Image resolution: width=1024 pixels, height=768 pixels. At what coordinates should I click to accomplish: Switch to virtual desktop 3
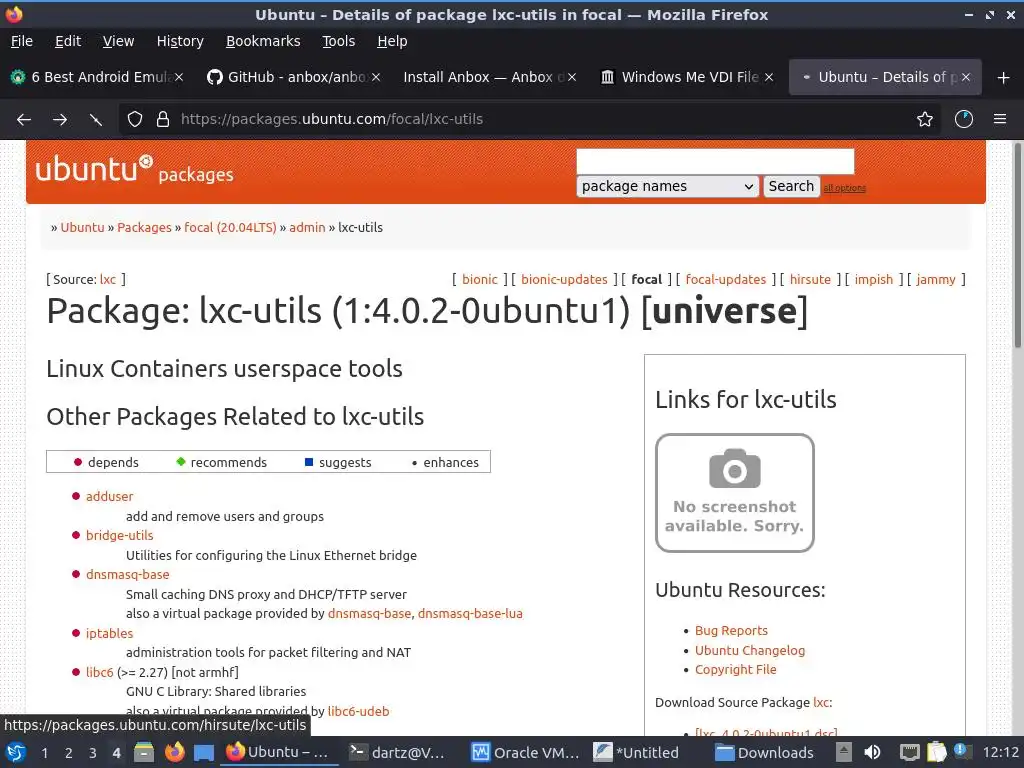93,753
